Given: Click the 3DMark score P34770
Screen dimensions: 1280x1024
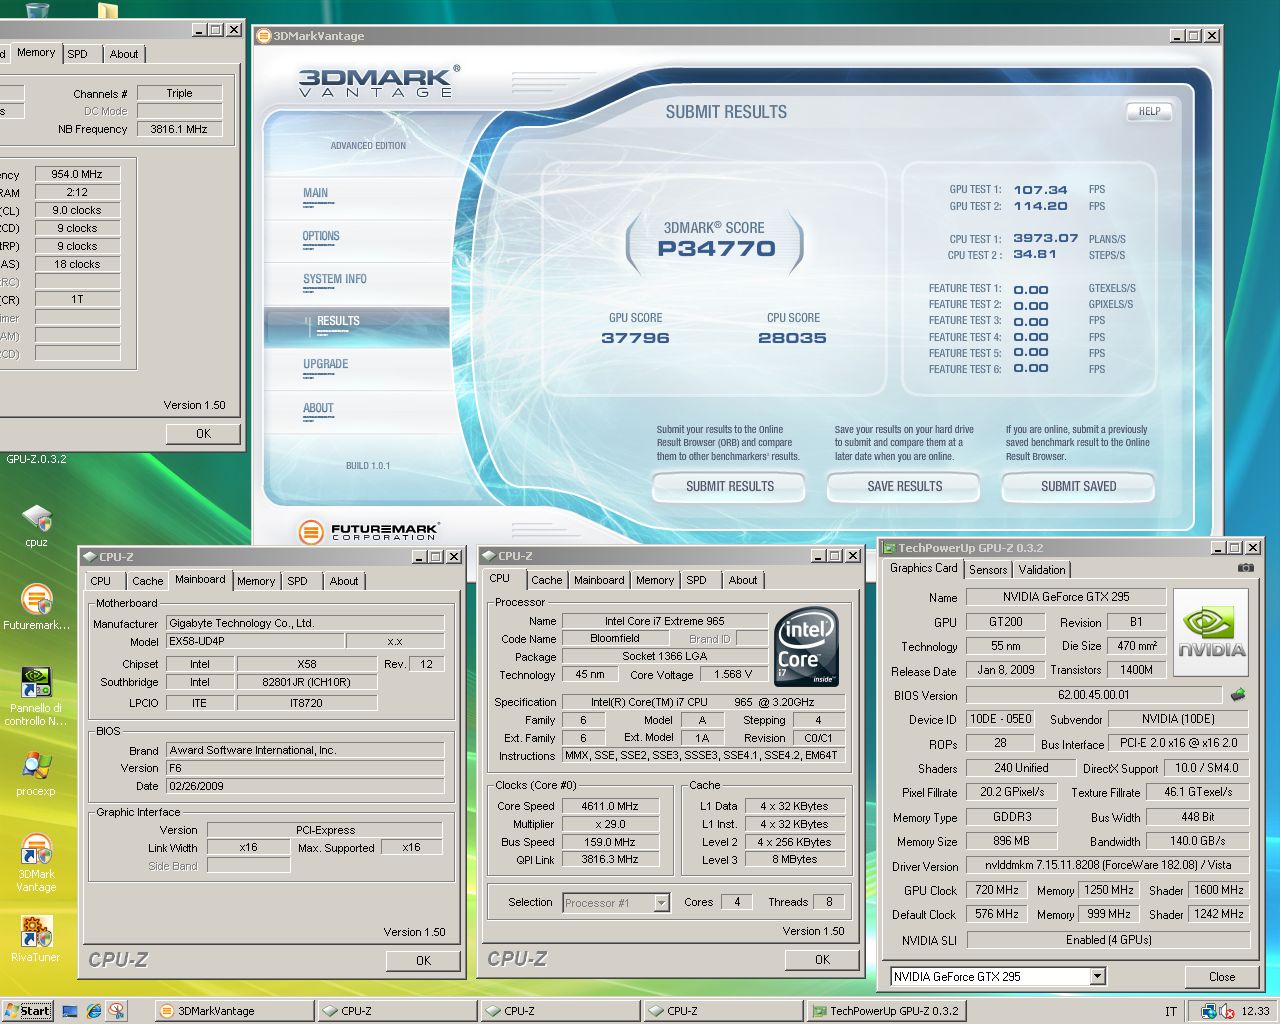Looking at the screenshot, I should click(716, 249).
